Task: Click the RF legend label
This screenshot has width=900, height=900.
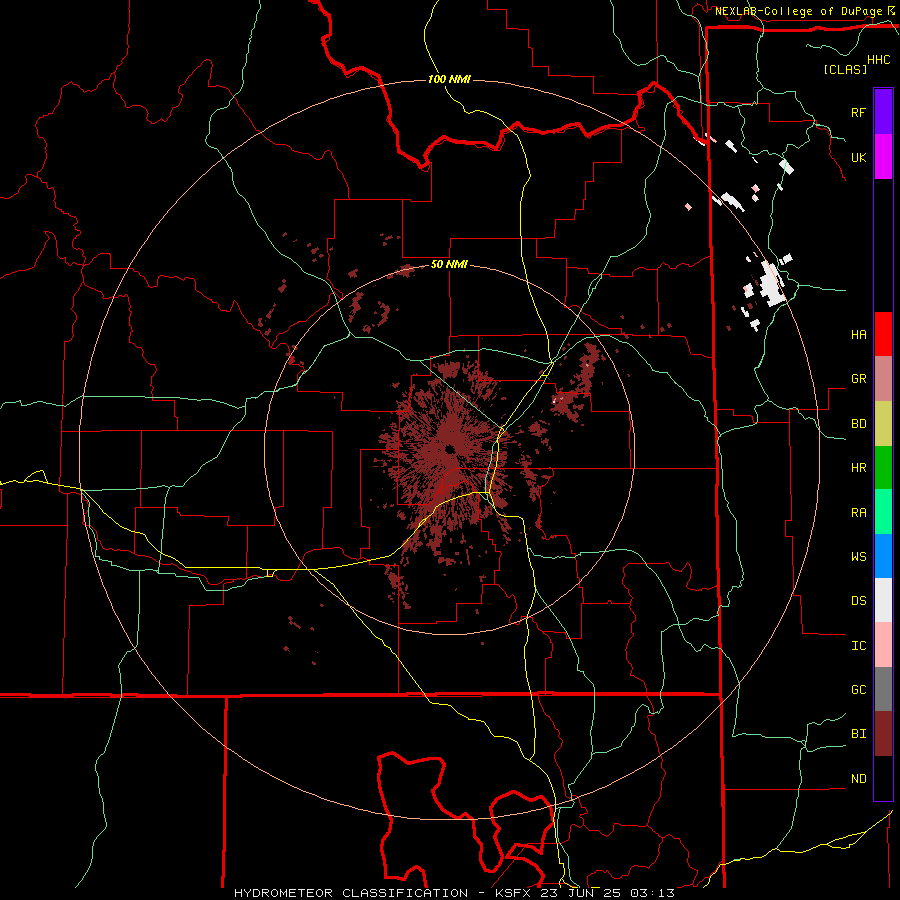Action: coord(858,112)
